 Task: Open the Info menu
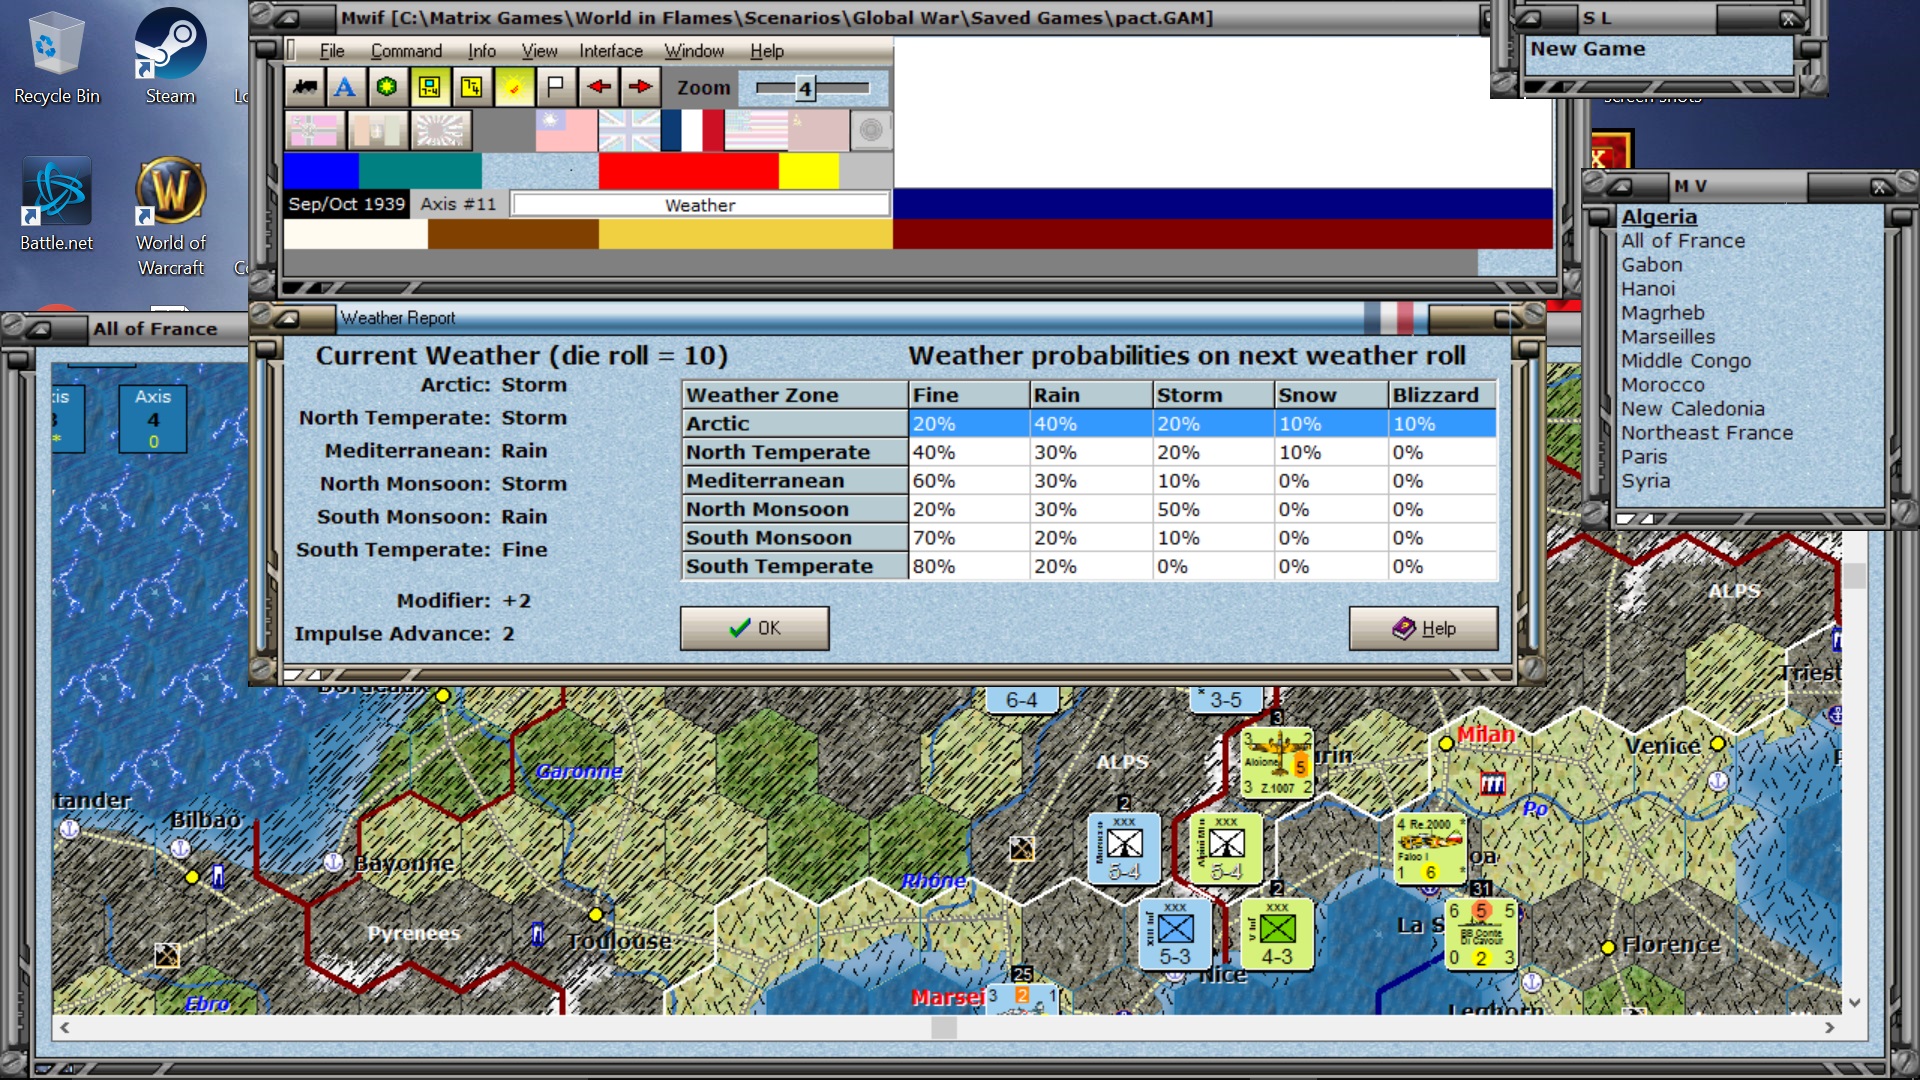click(x=482, y=51)
